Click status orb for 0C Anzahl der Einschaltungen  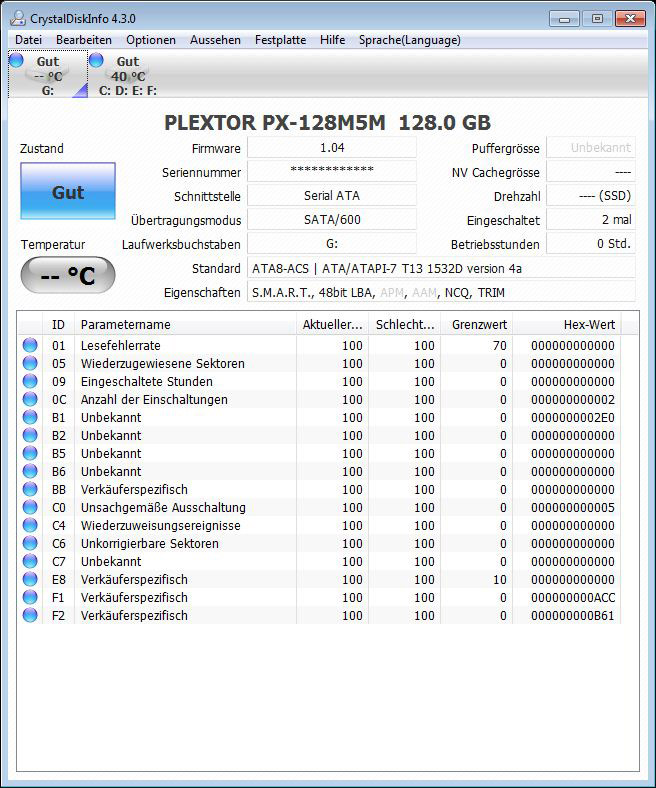point(30,399)
